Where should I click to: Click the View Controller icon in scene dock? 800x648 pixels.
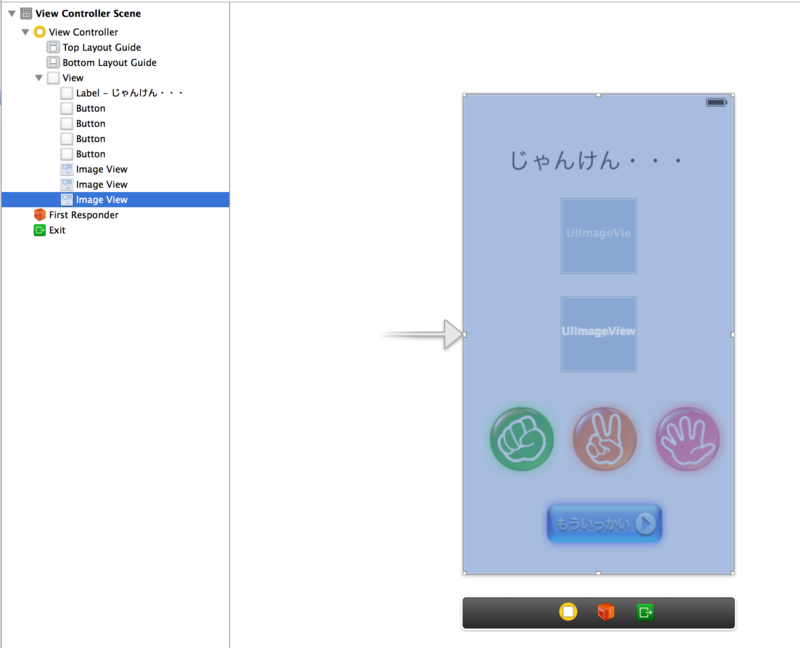click(x=568, y=612)
